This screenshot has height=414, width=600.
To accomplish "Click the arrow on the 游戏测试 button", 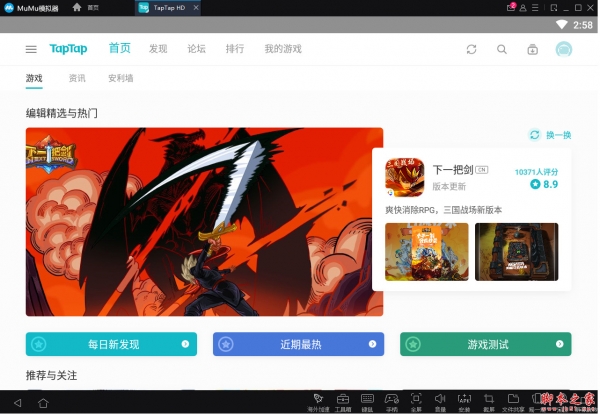I will [559, 344].
